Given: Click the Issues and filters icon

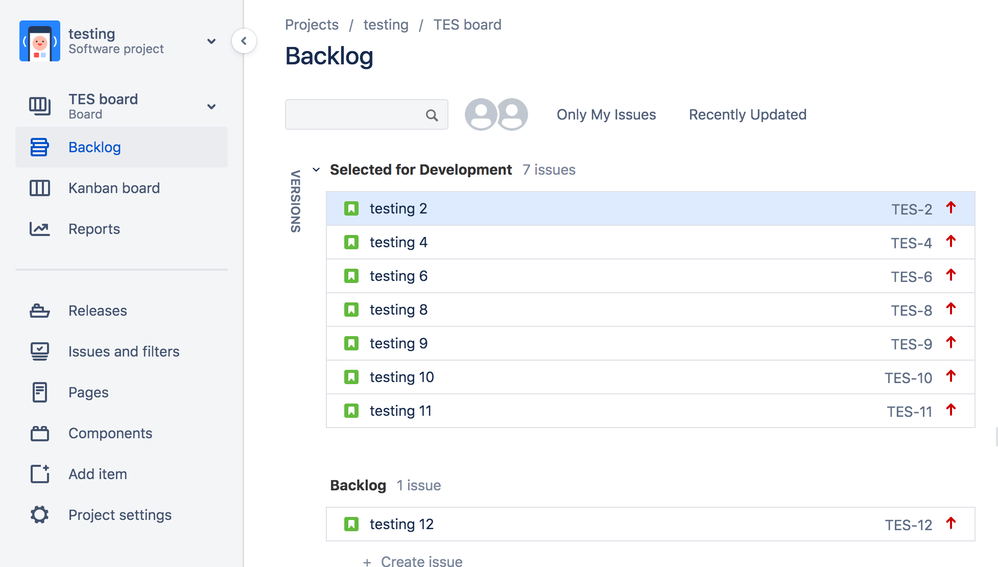Looking at the screenshot, I should 39,351.
